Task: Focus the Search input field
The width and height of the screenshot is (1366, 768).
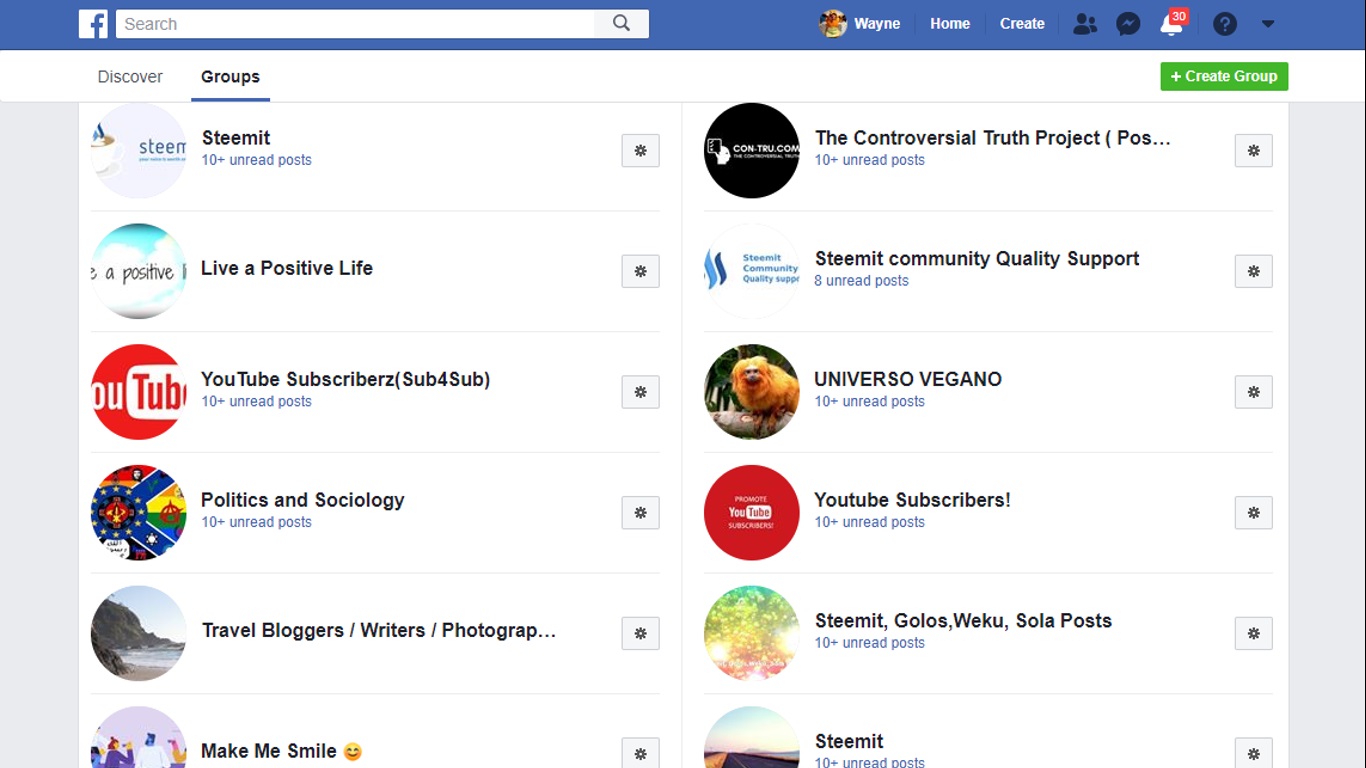Action: (x=355, y=24)
